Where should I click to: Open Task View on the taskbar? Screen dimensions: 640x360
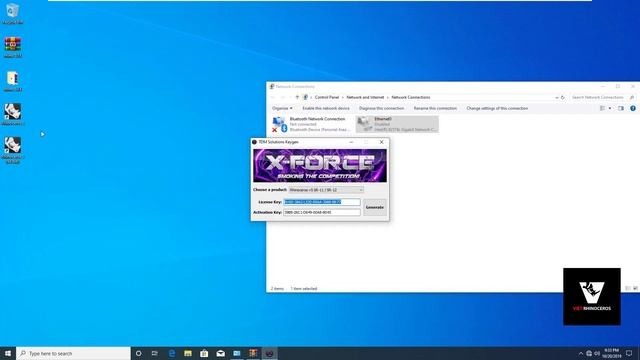click(155, 353)
